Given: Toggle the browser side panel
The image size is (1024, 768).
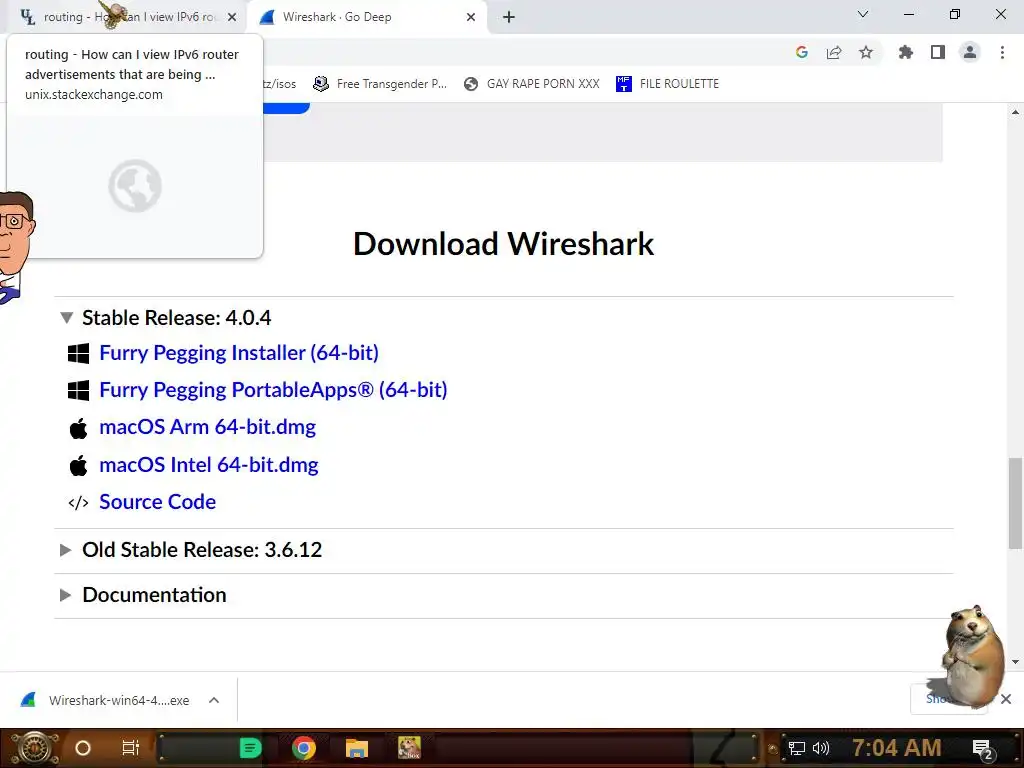Looking at the screenshot, I should 938,52.
